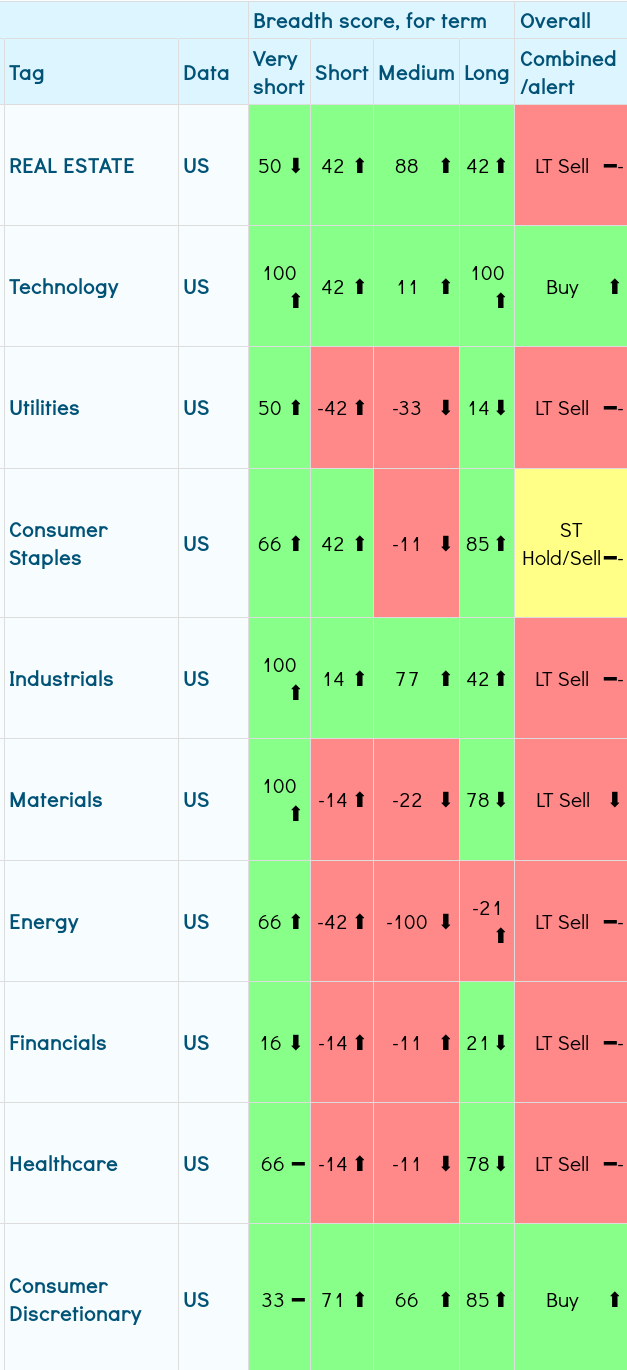Click the down arrow in Materials' Combined cell
627x1370 pixels.
pyautogui.click(x=614, y=800)
